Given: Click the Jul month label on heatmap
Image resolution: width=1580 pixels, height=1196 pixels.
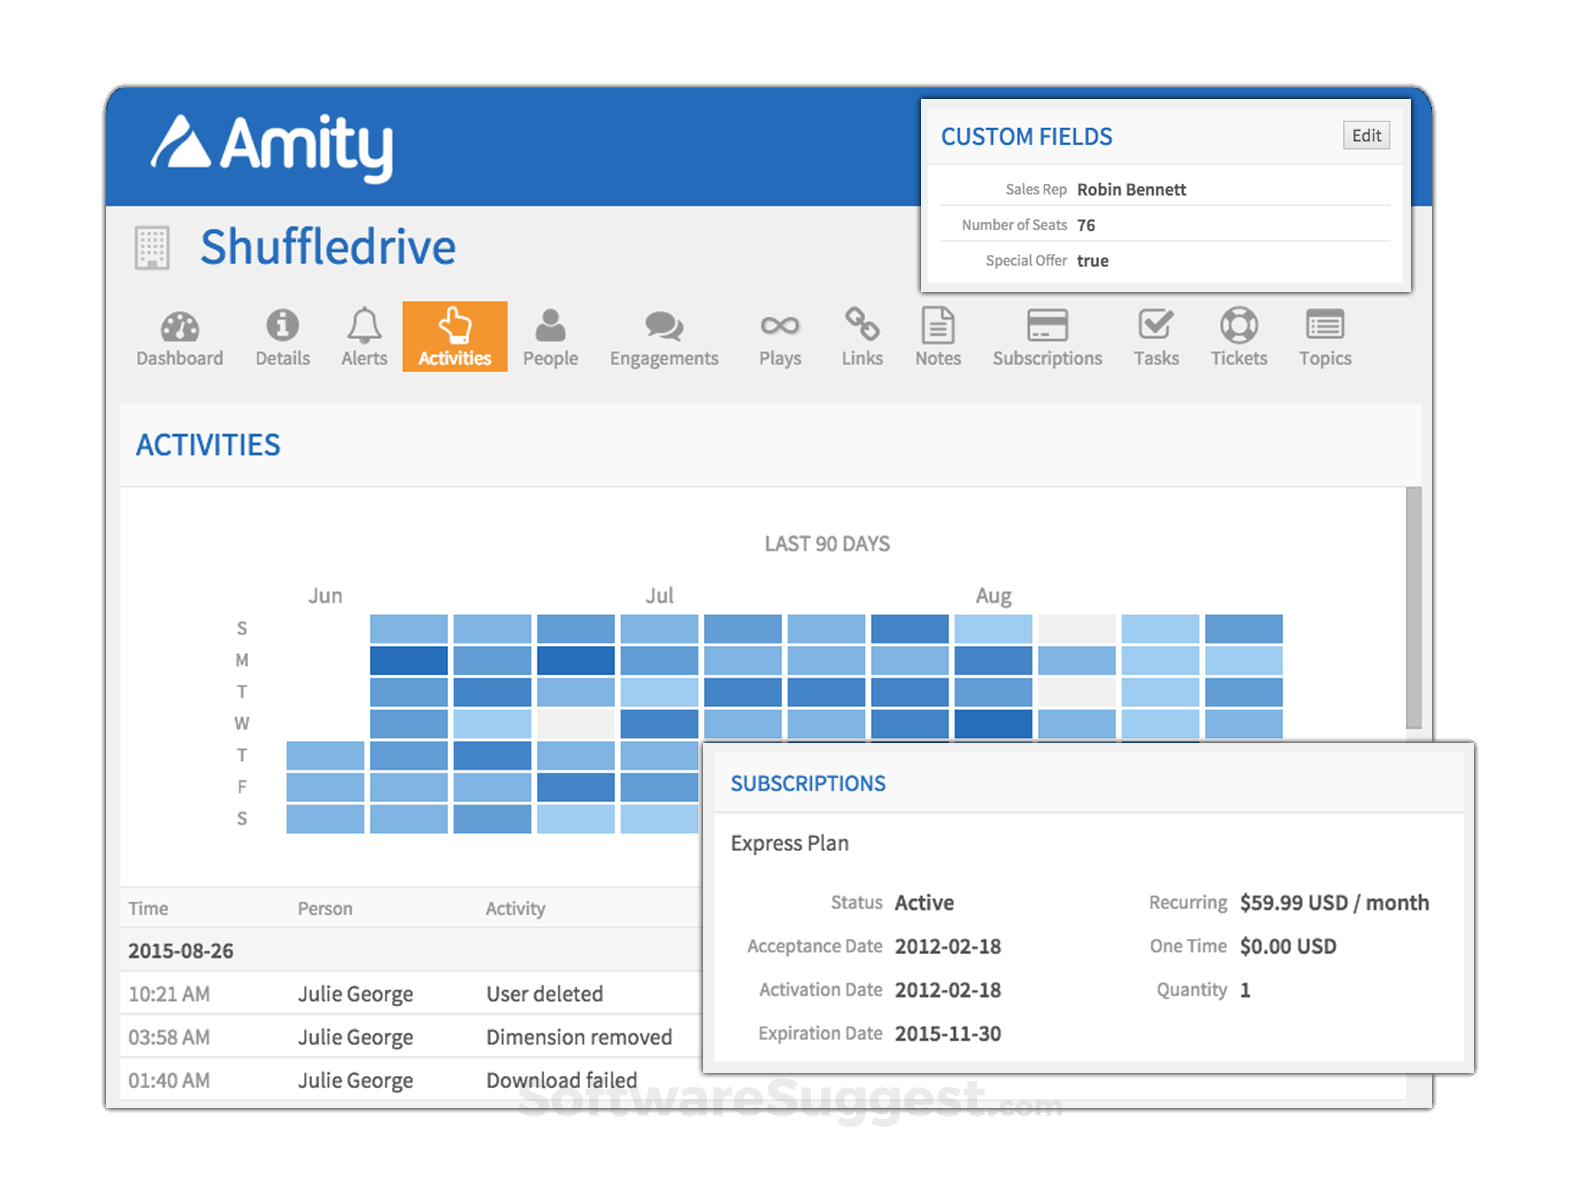Looking at the screenshot, I should pyautogui.click(x=659, y=596).
